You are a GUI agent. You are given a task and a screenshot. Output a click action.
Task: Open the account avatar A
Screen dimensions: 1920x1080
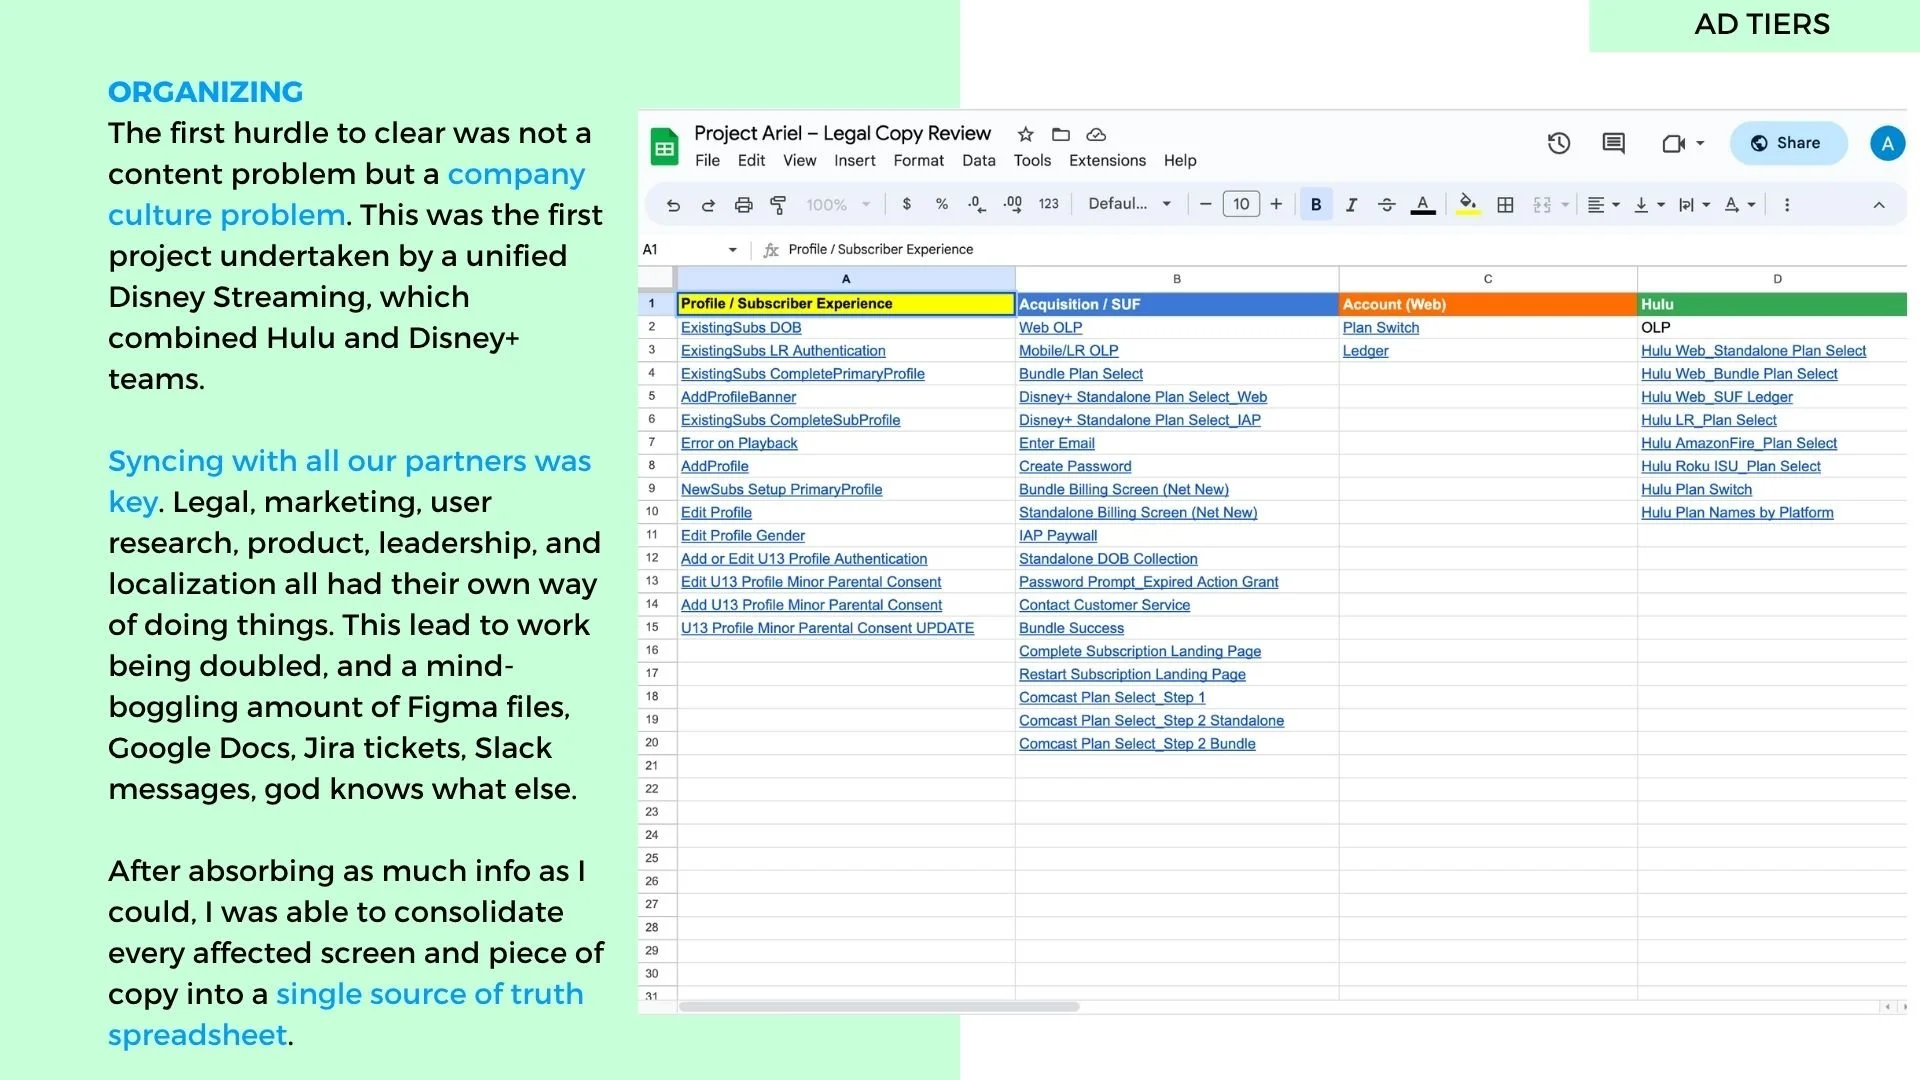(1887, 143)
